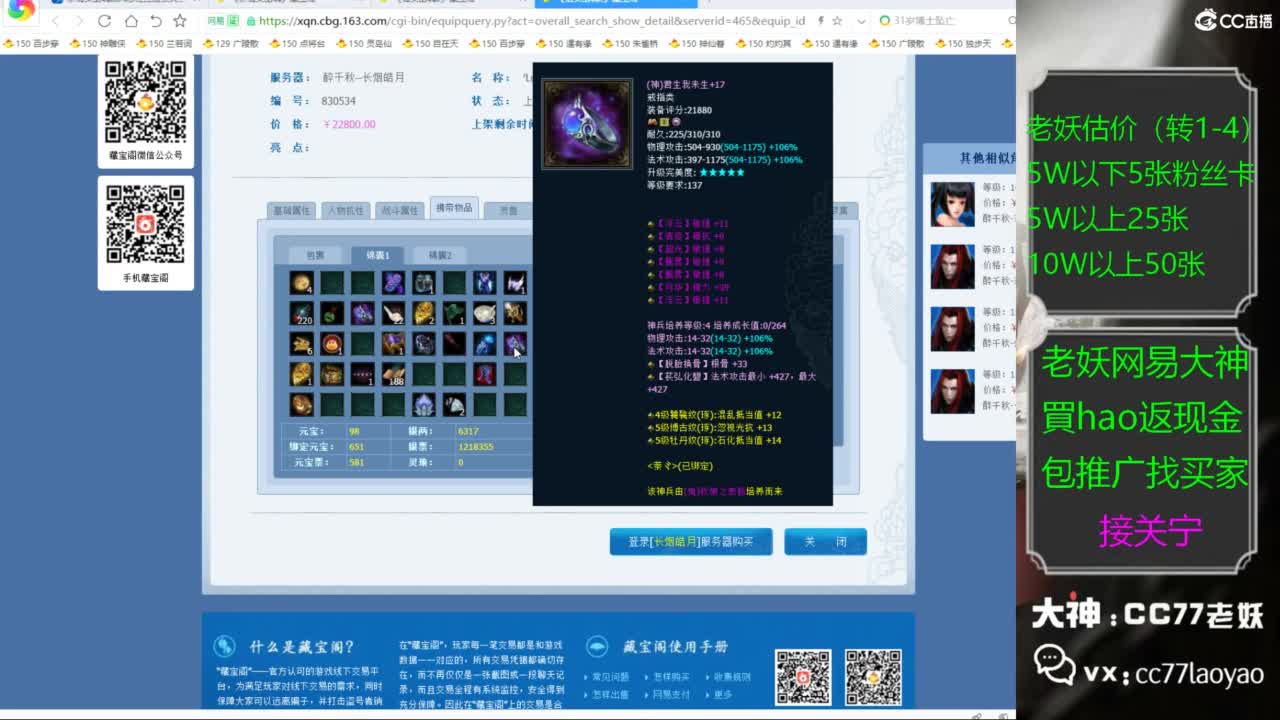Select the 锦囊1 bag tab

pyautogui.click(x=377, y=255)
